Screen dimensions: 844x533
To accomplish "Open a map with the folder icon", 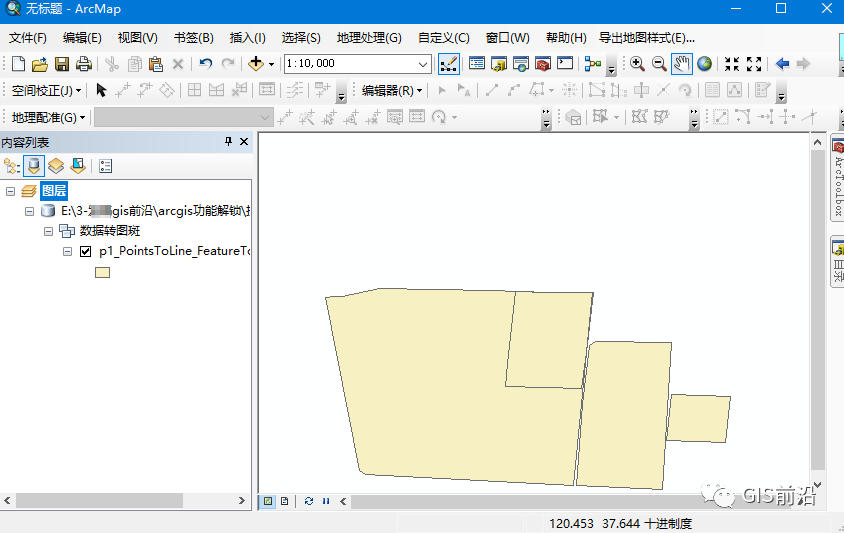I will click(x=40, y=64).
